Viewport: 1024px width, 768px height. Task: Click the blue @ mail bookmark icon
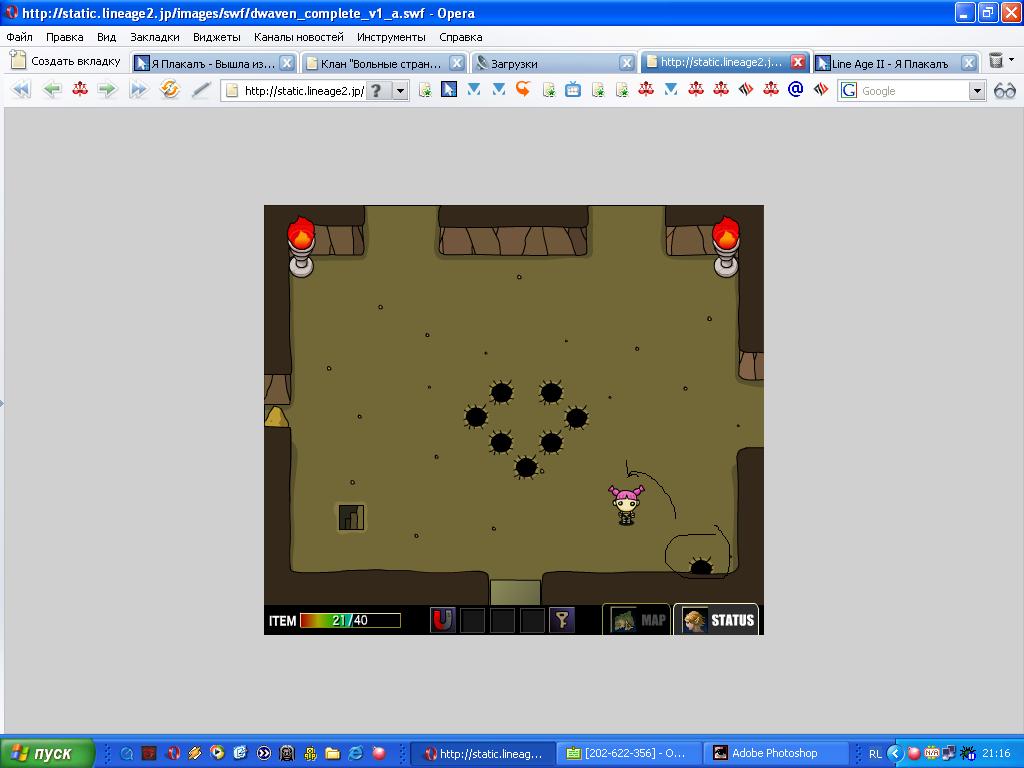pos(795,89)
